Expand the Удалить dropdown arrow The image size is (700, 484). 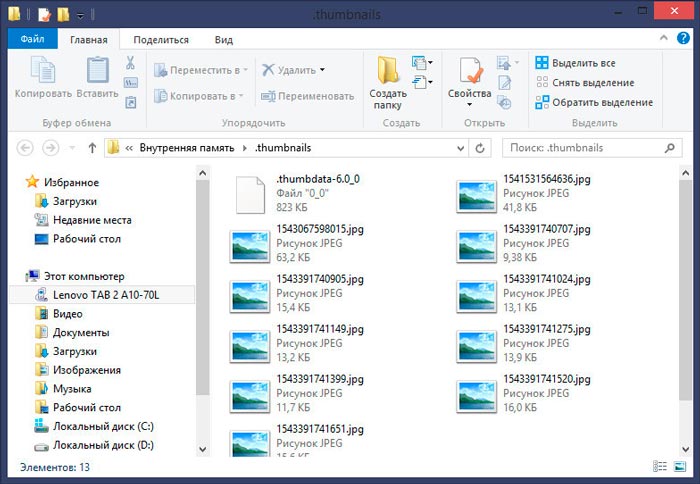point(323,70)
